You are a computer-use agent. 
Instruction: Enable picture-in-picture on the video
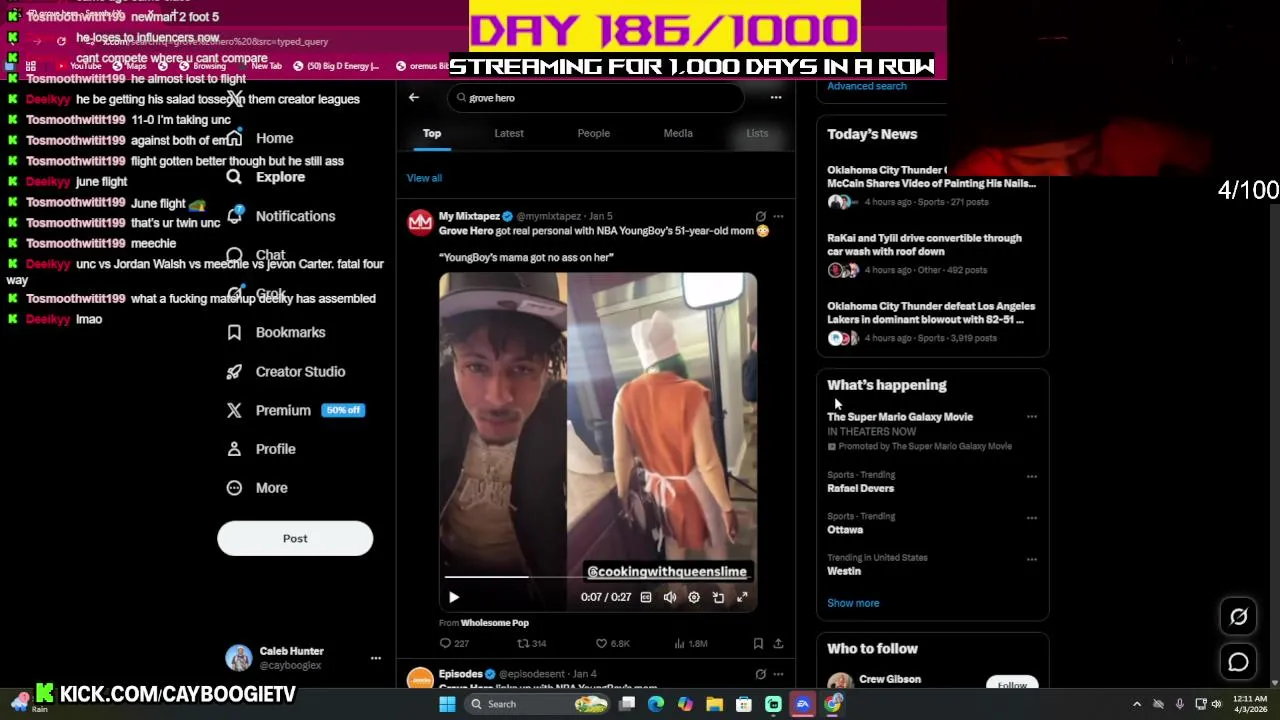click(718, 597)
